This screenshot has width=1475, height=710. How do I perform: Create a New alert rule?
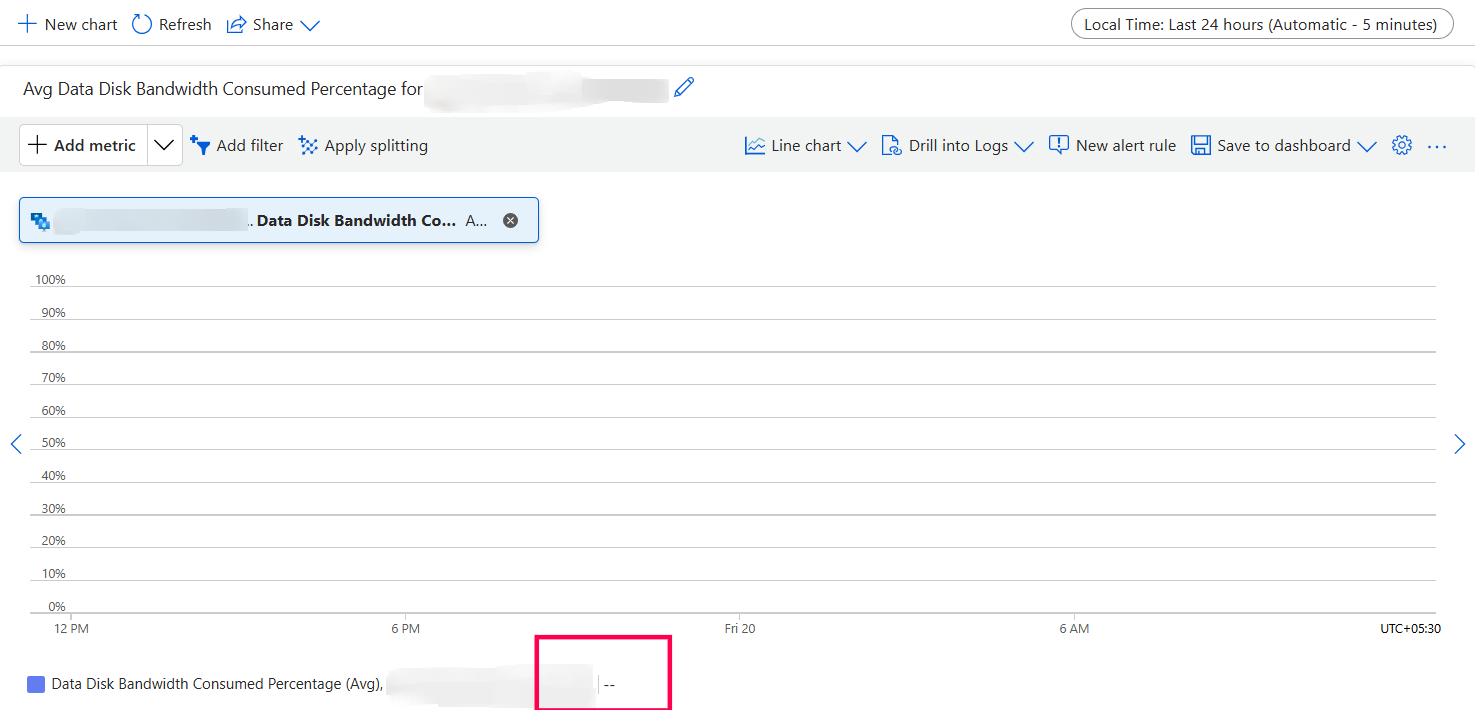tap(1112, 145)
